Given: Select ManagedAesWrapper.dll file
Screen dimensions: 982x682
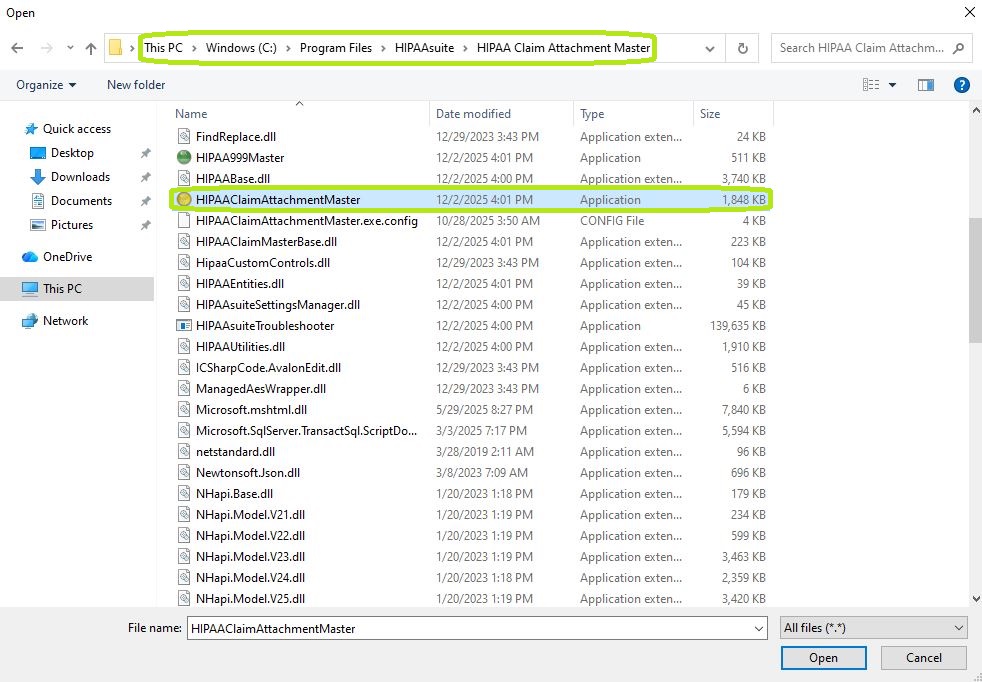Looking at the screenshot, I should point(261,389).
